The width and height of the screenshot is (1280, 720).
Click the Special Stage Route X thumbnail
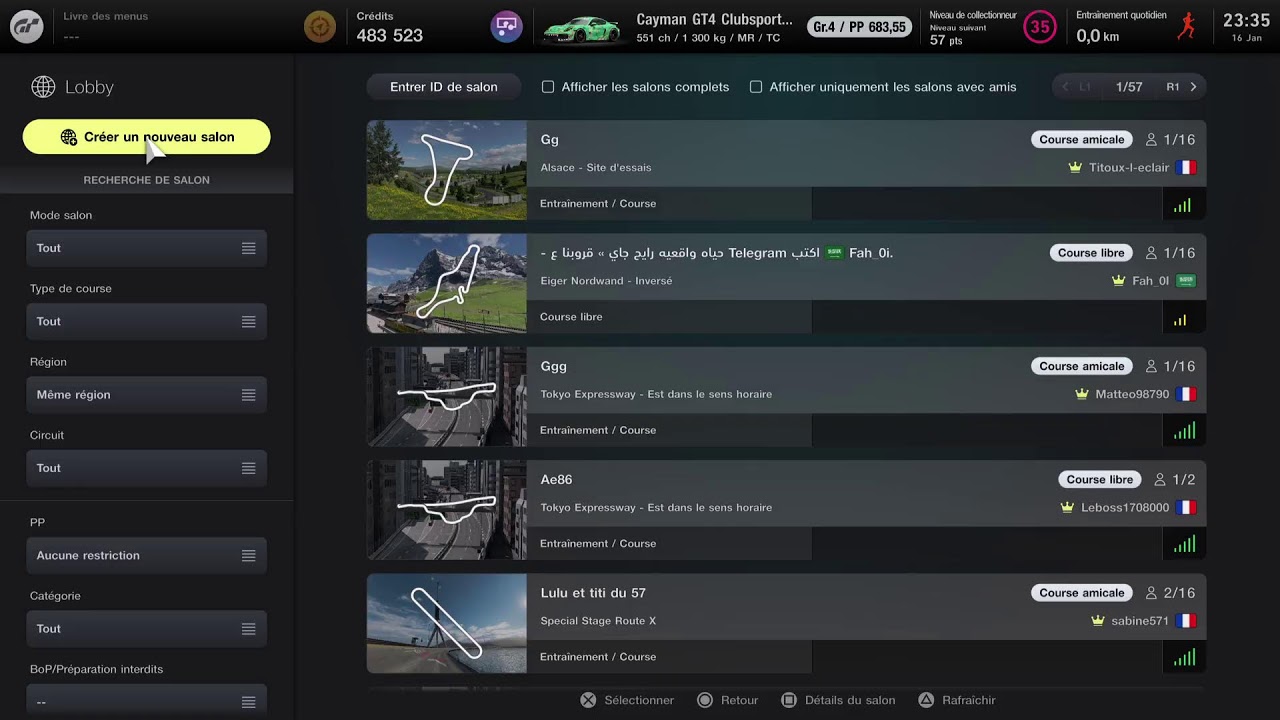[446, 623]
